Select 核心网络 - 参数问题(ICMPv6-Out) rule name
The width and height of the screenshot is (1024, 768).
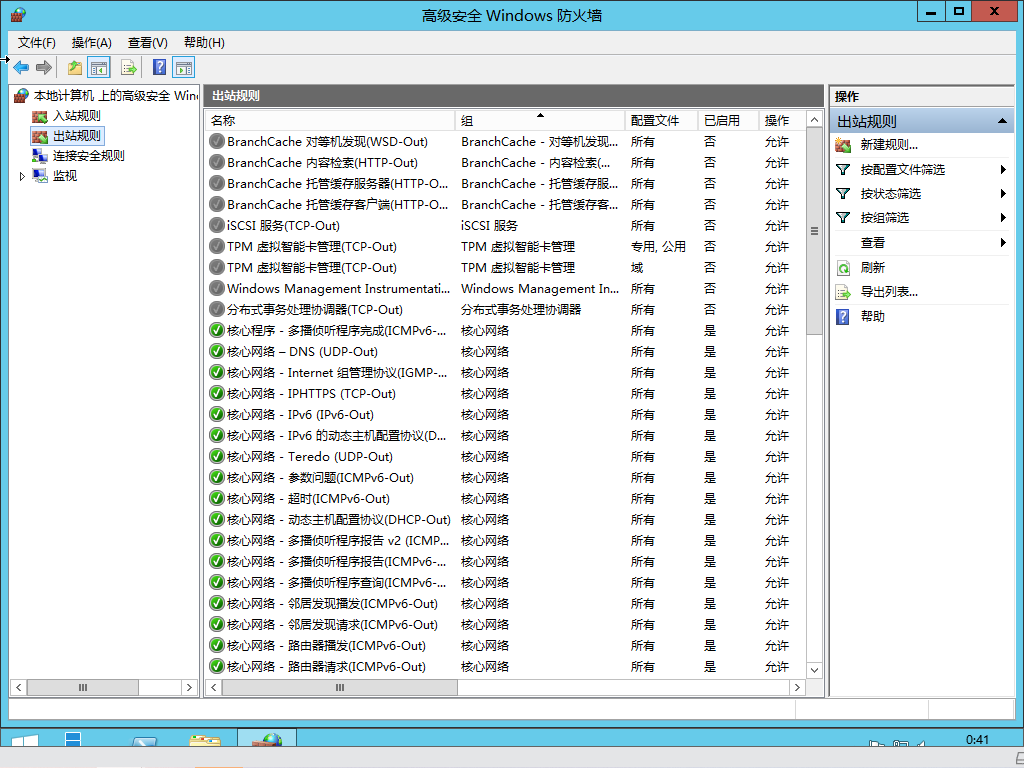[x=321, y=478]
